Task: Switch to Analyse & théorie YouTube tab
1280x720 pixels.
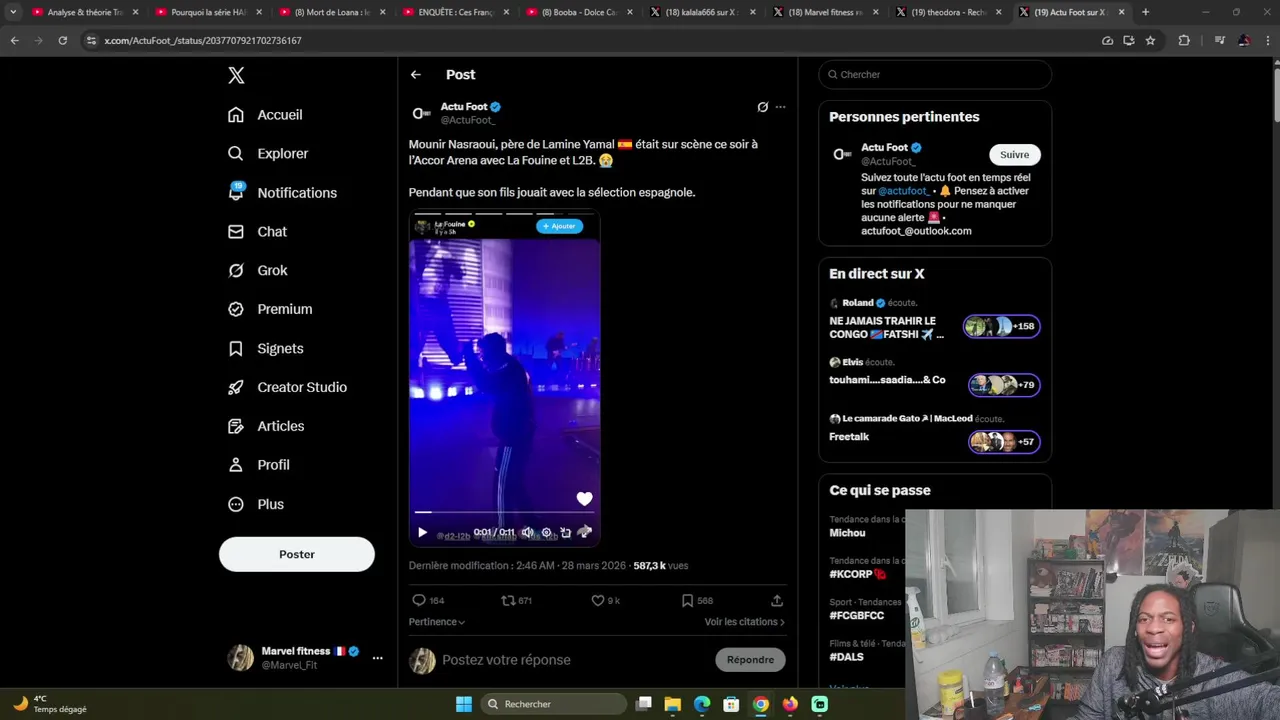Action: point(83,12)
